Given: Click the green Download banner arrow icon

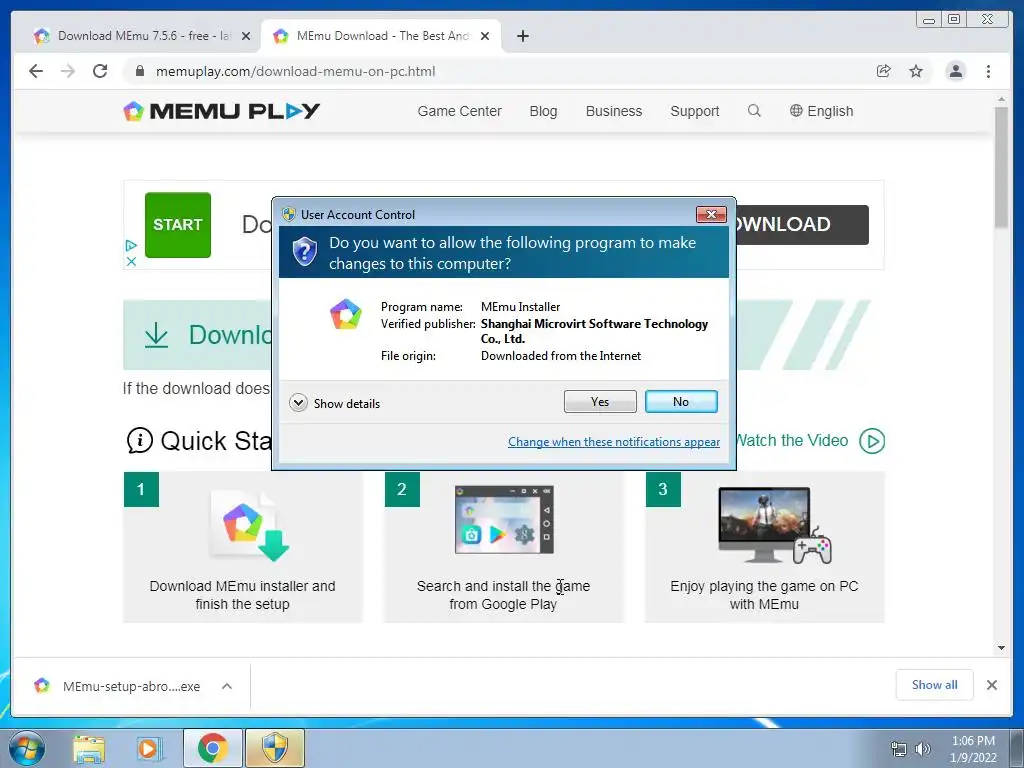Looking at the screenshot, I should pyautogui.click(x=156, y=335).
